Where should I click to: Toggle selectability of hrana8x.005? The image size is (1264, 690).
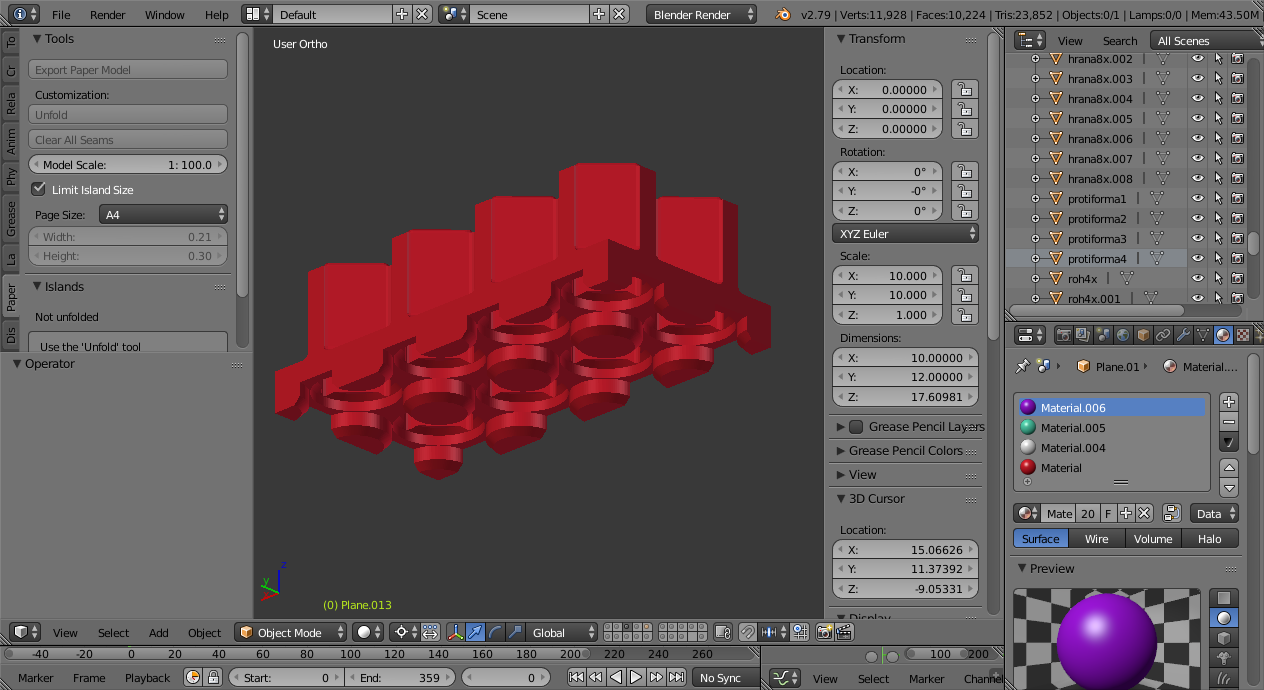1218,119
